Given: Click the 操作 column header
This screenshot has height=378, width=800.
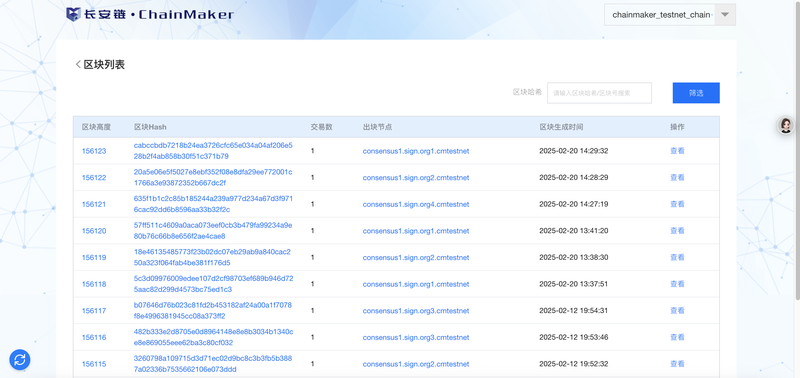Looking at the screenshot, I should point(677,127).
